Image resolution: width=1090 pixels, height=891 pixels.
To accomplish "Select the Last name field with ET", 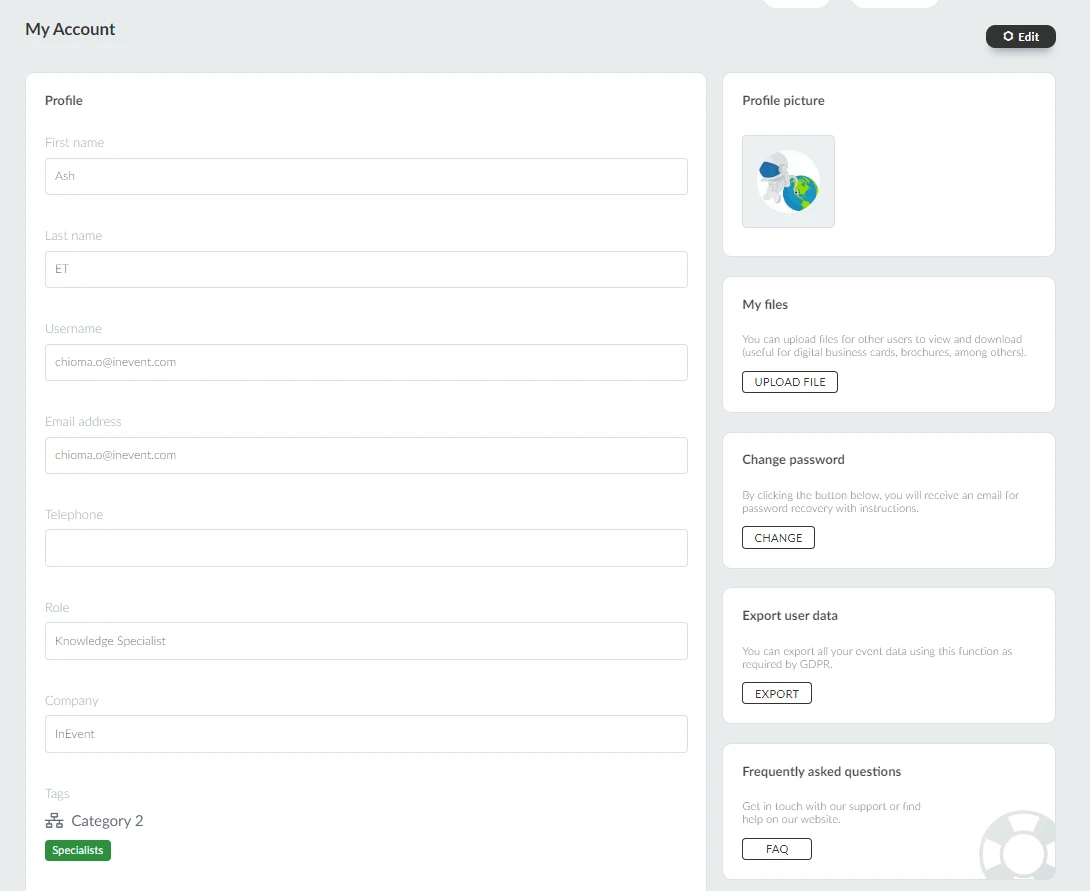I will click(366, 270).
